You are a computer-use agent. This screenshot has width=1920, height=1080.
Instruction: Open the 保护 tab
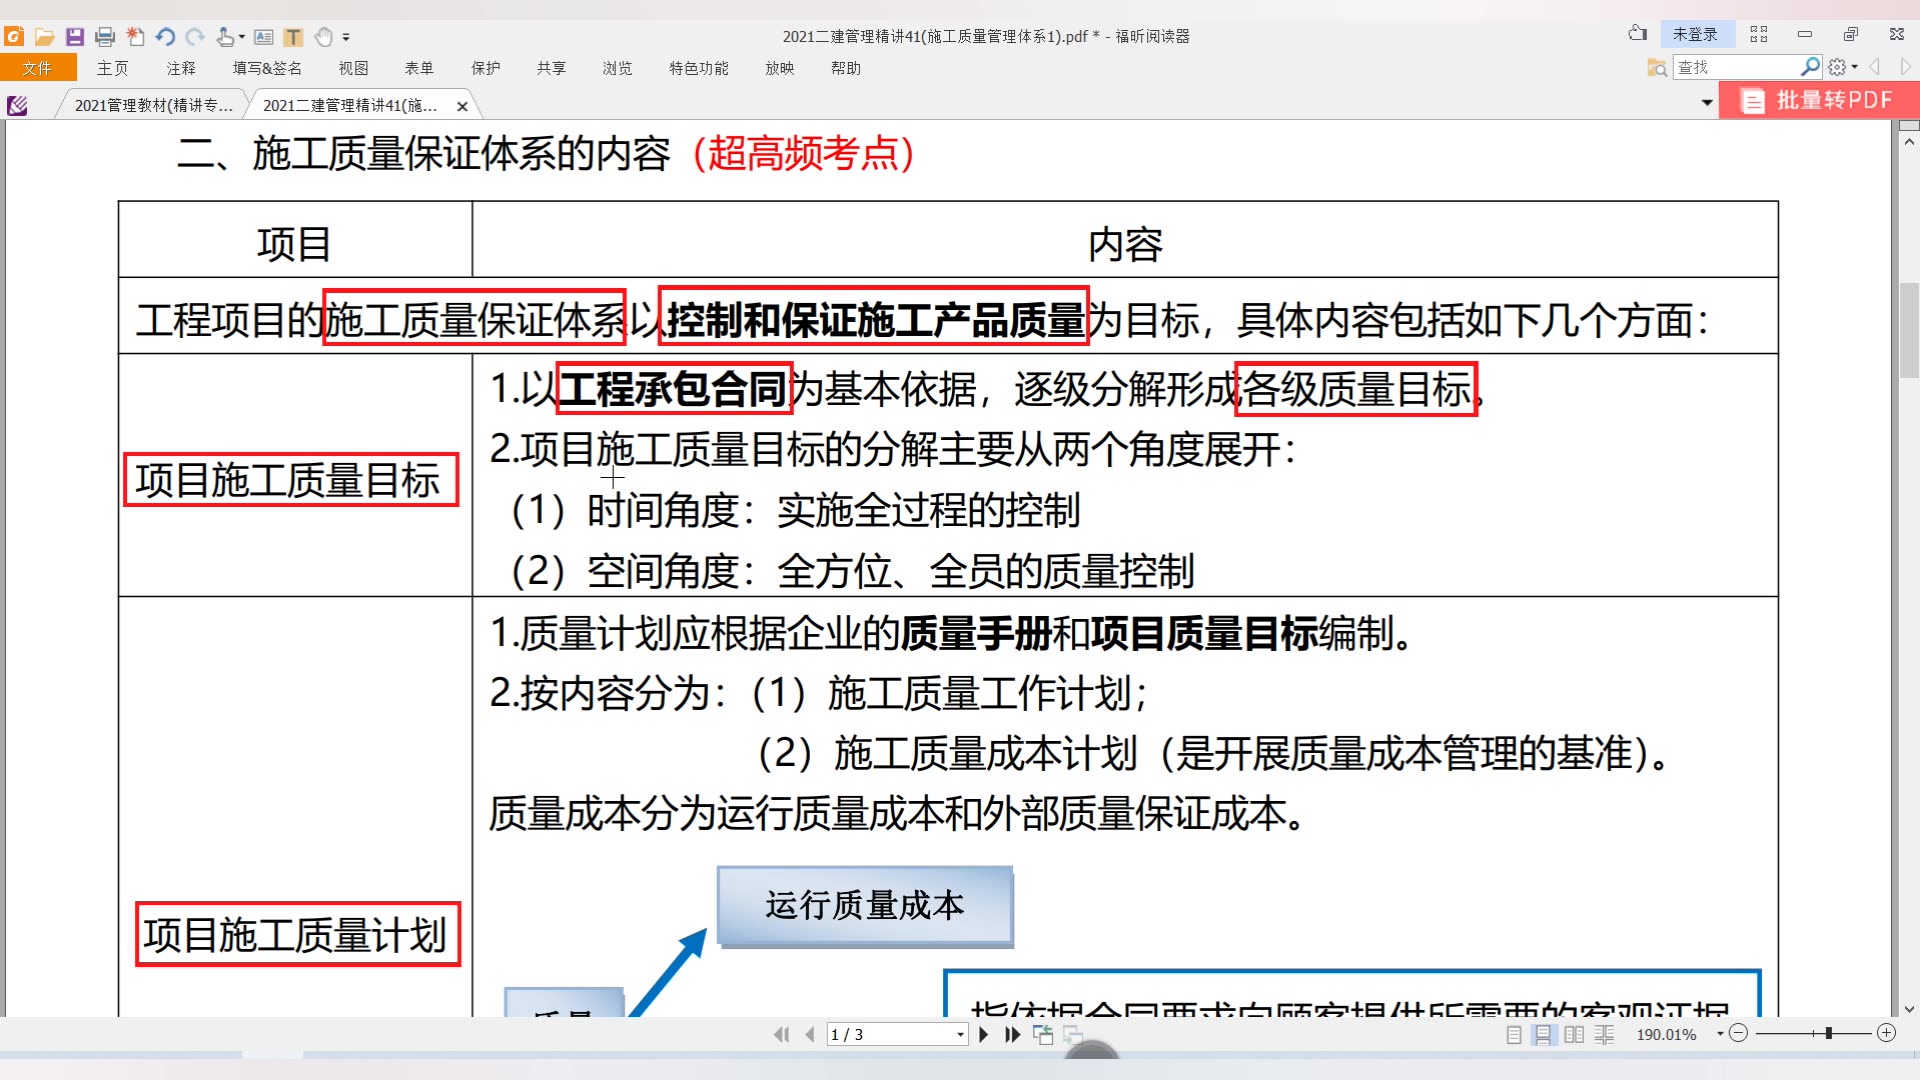pyautogui.click(x=485, y=68)
